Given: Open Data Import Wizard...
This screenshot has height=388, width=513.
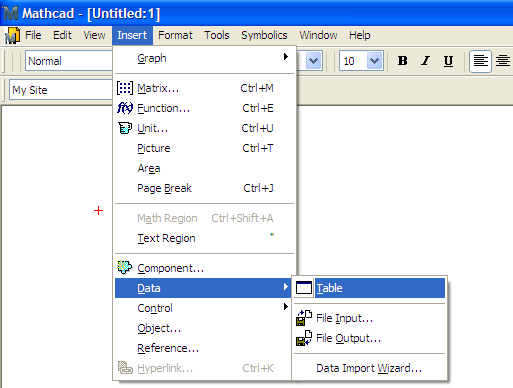Looking at the screenshot, I should [369, 368].
